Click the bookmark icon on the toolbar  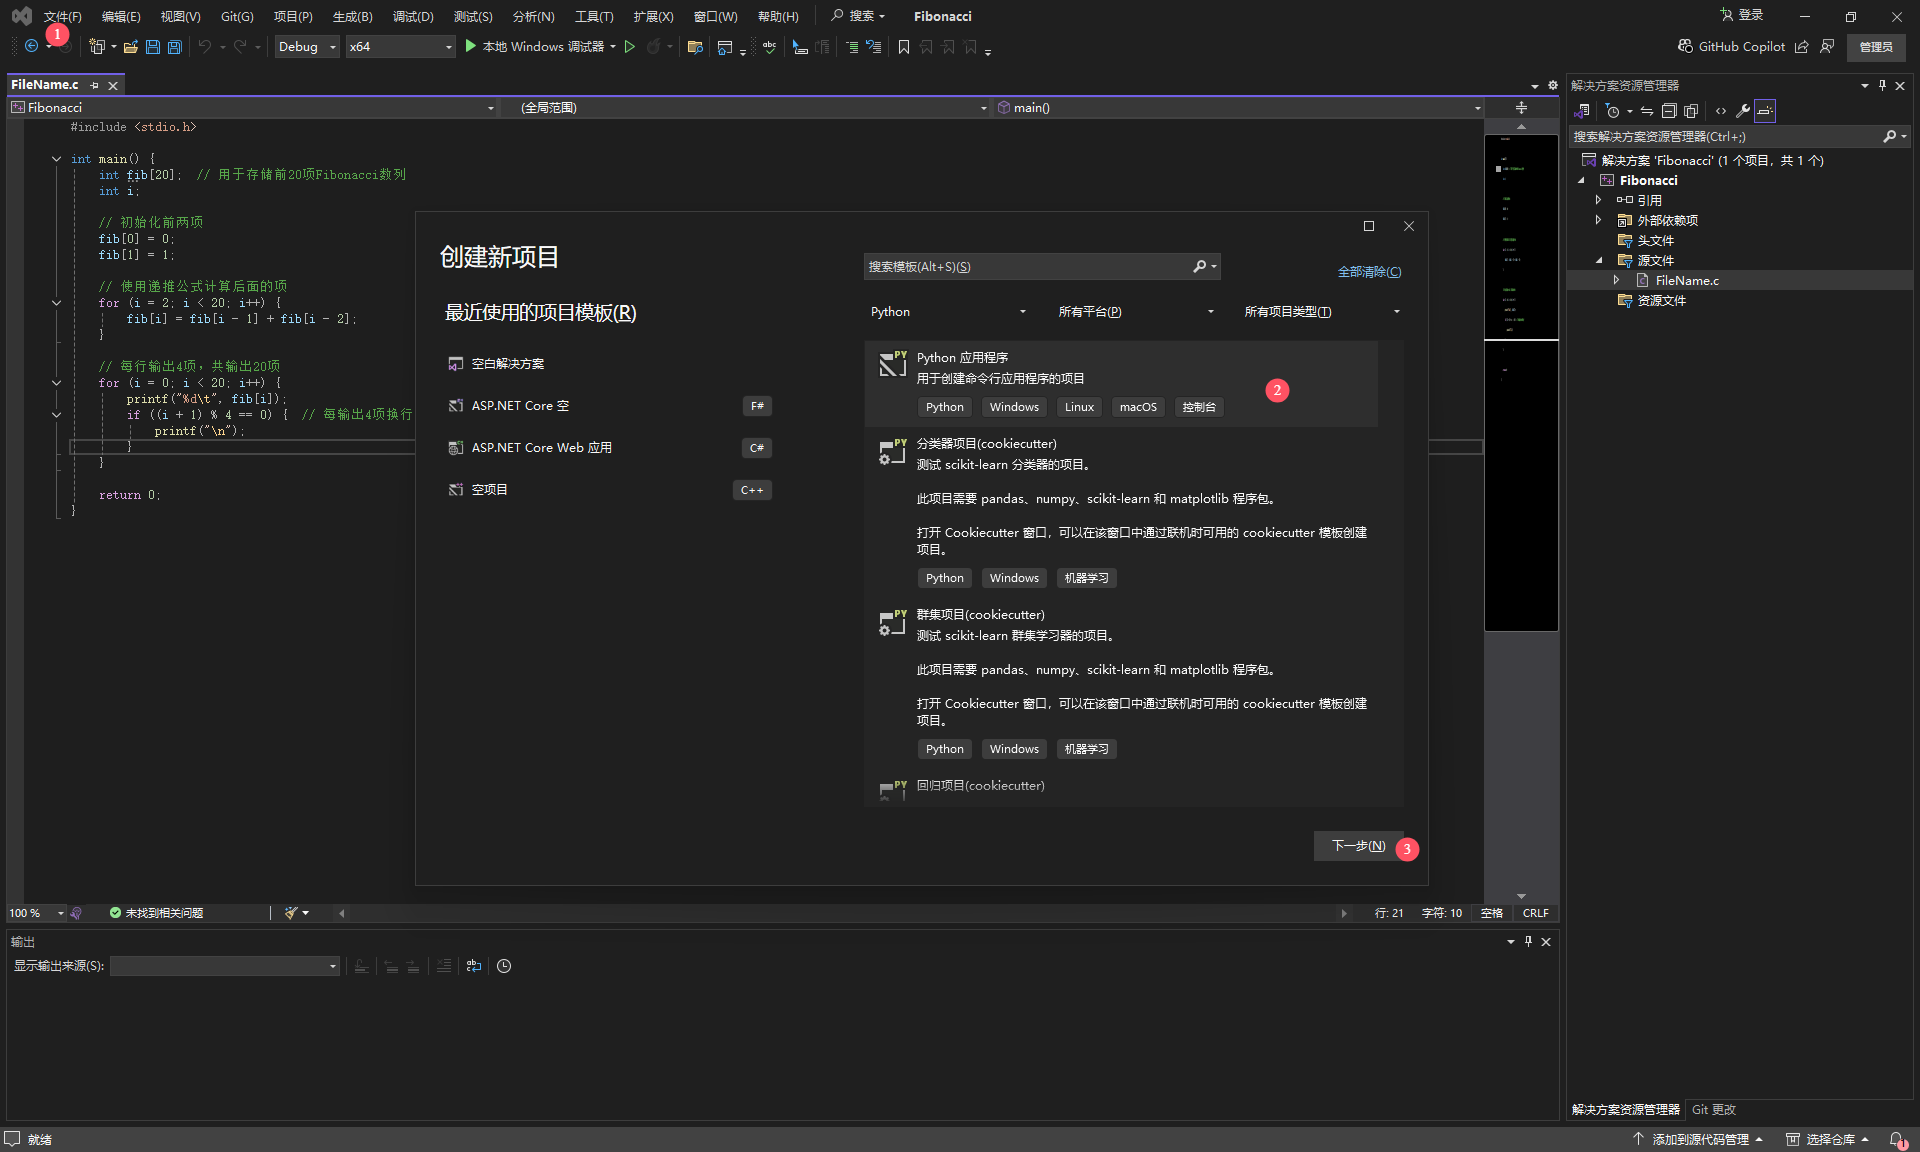(x=903, y=47)
